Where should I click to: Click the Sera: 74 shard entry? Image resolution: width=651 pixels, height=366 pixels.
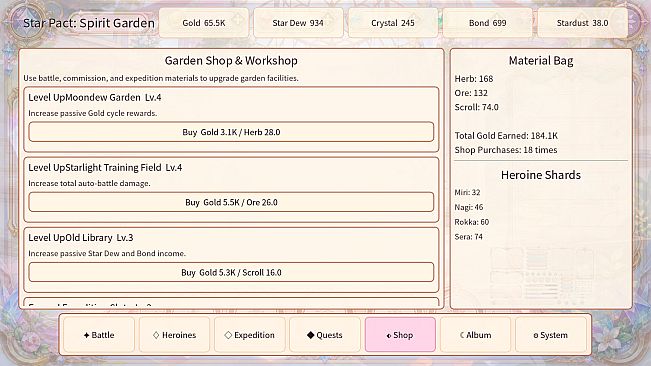[468, 237]
